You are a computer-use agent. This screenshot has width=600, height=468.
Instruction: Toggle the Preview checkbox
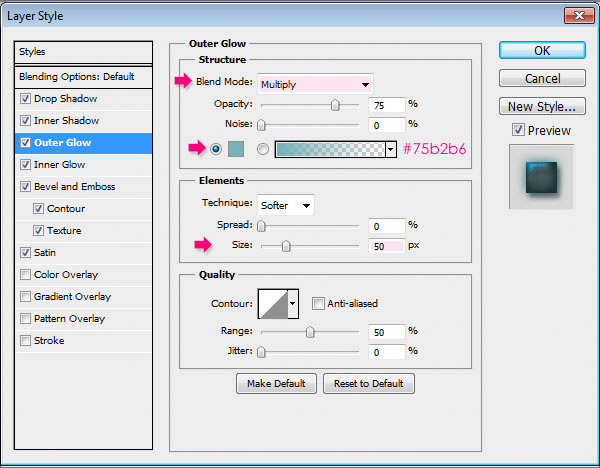(518, 130)
